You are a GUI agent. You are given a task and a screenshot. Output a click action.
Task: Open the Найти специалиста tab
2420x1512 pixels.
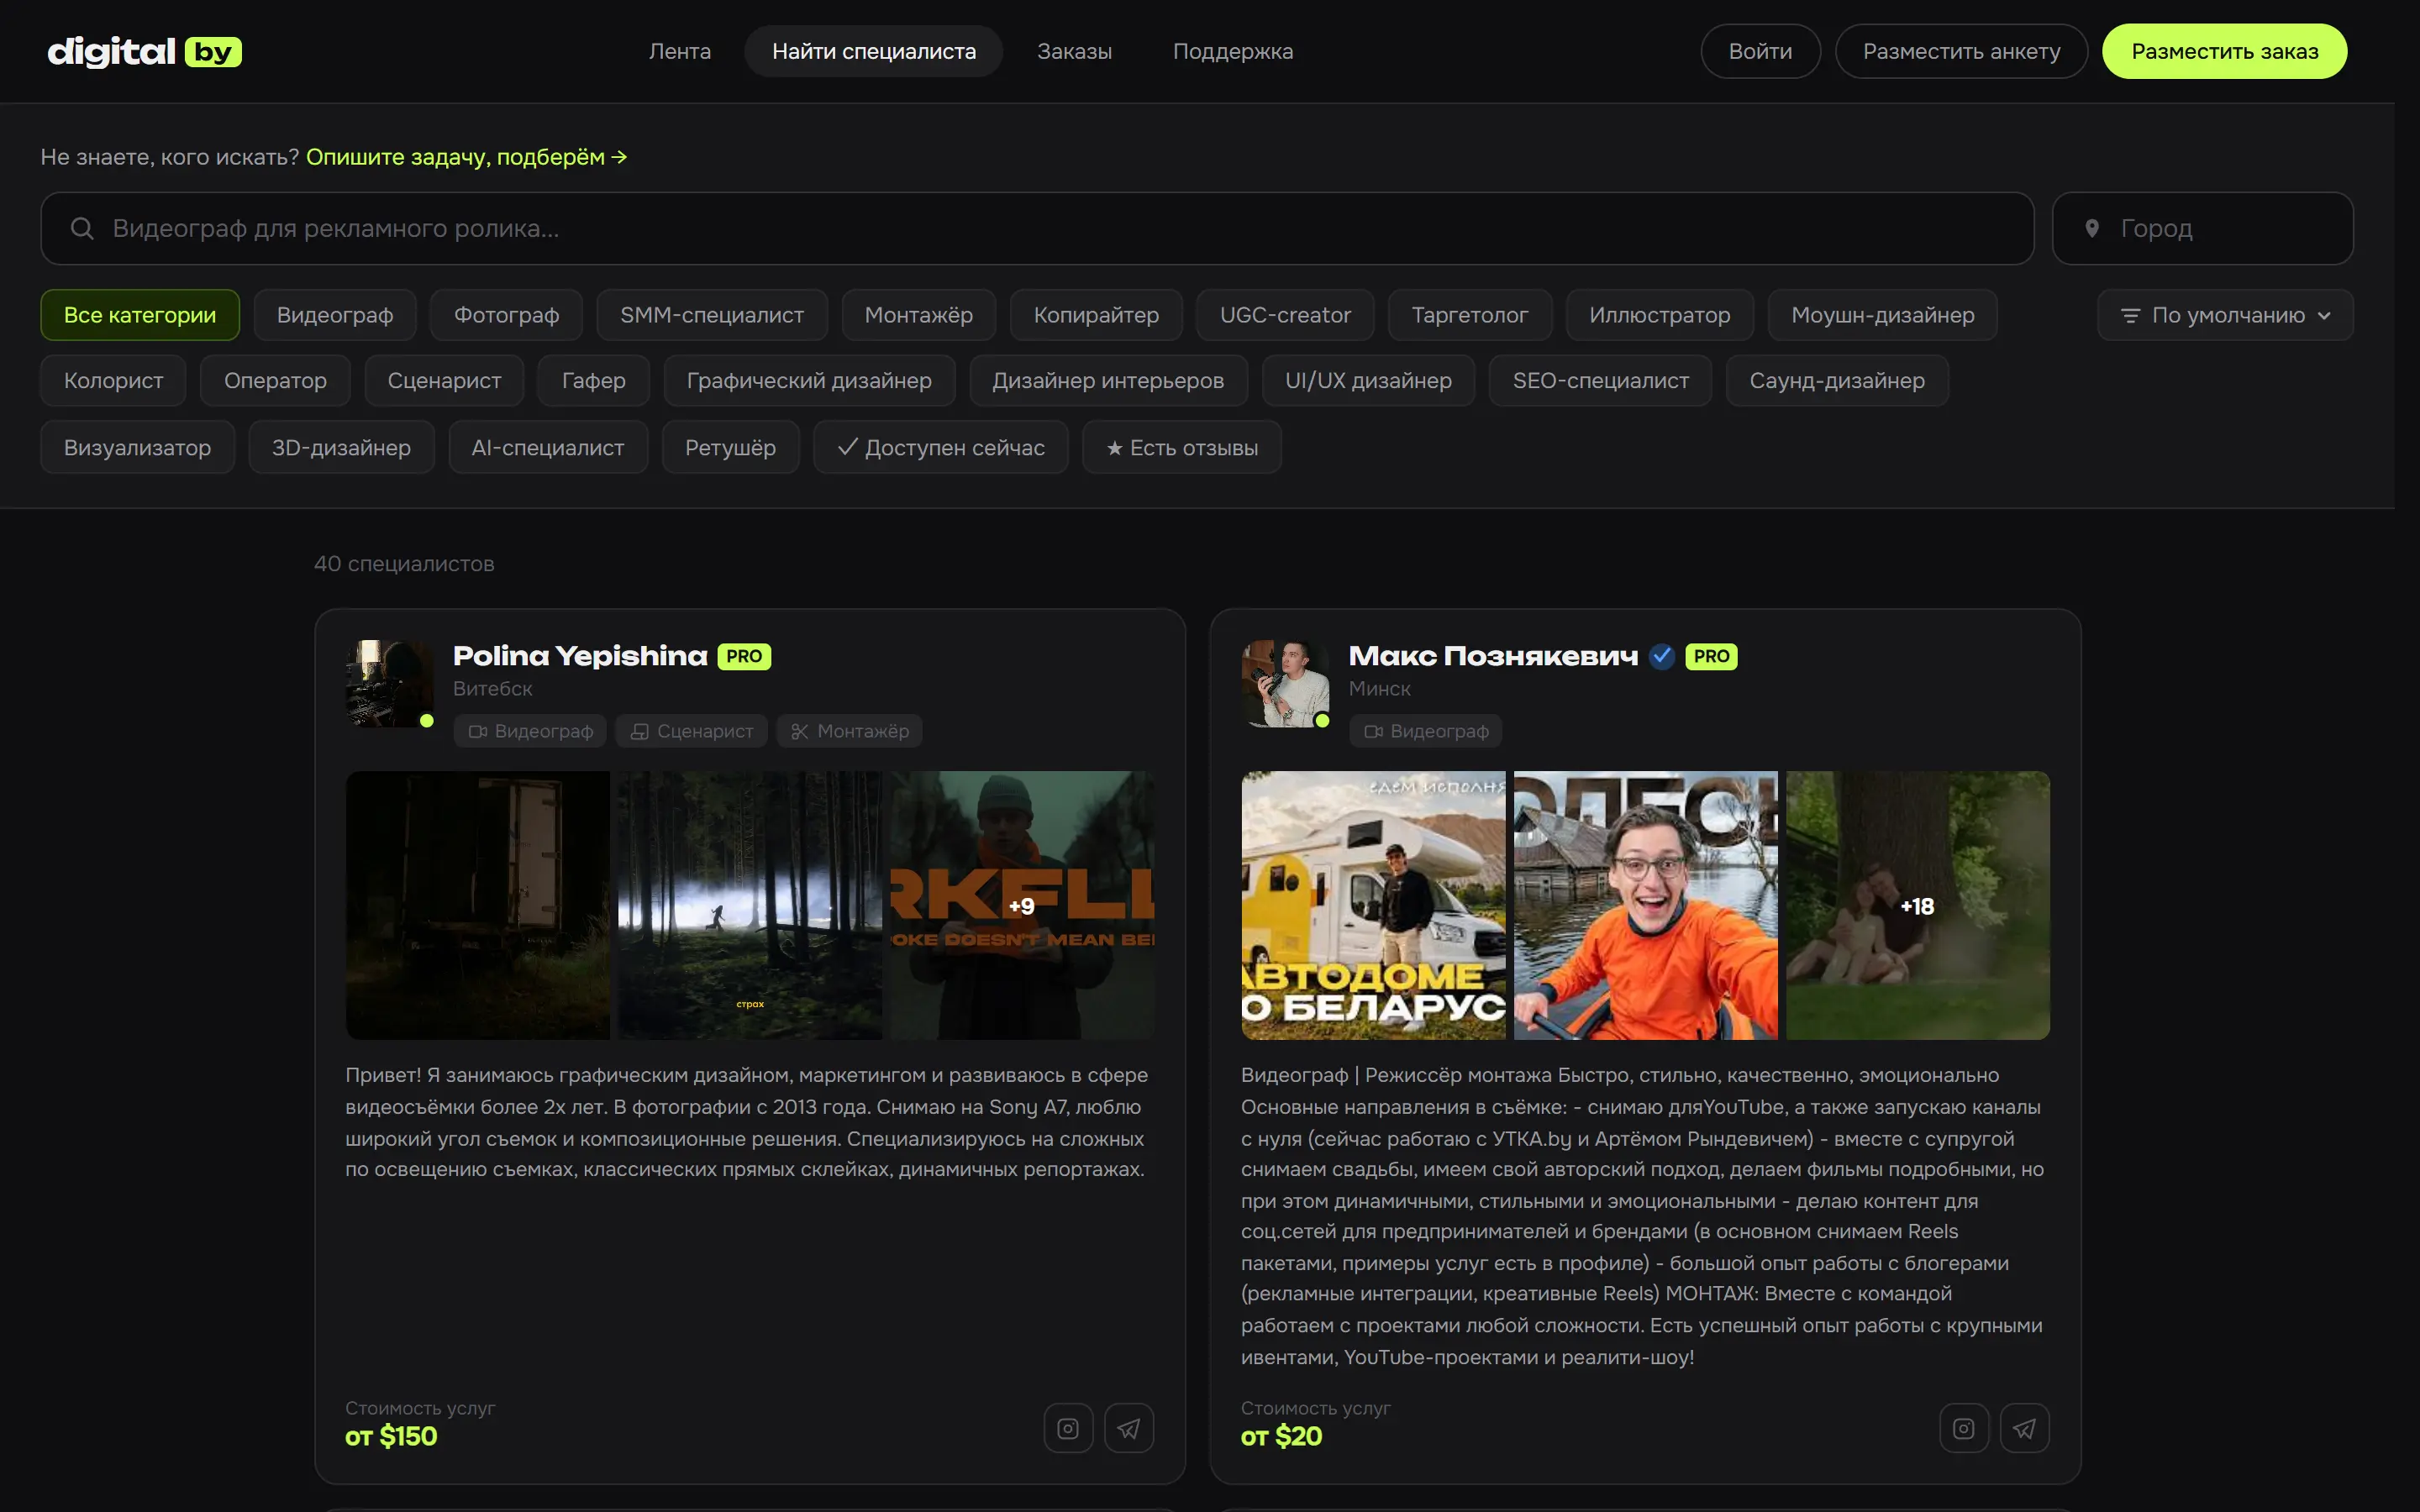(874, 51)
